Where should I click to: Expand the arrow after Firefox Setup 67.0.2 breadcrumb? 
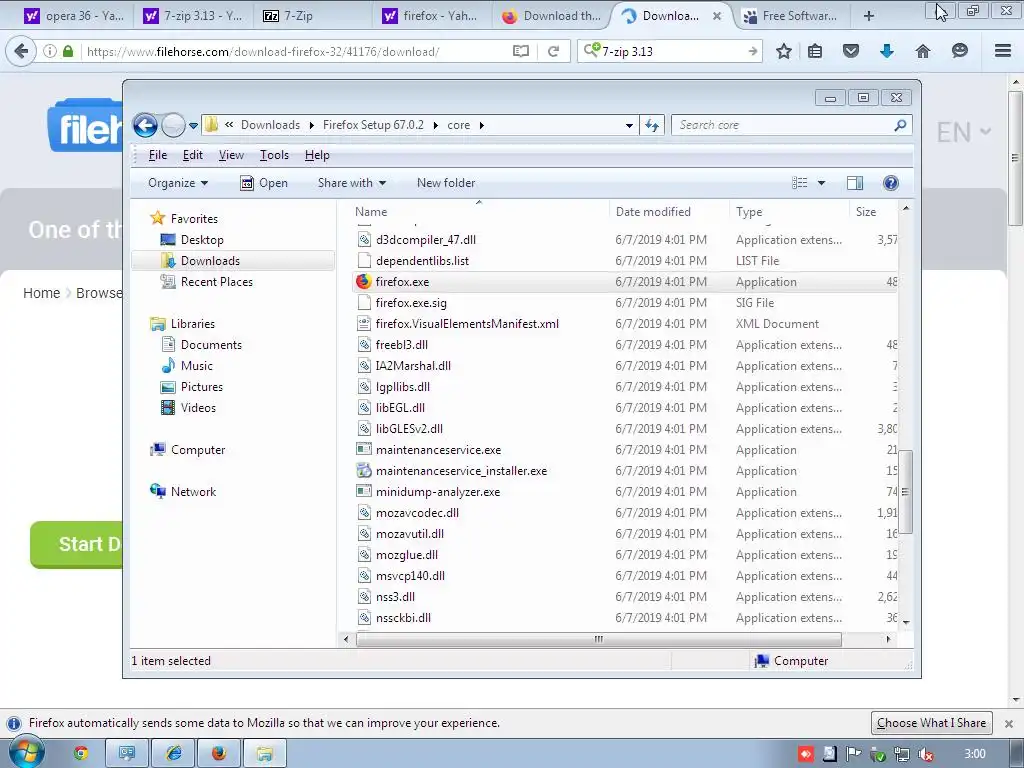click(x=436, y=125)
